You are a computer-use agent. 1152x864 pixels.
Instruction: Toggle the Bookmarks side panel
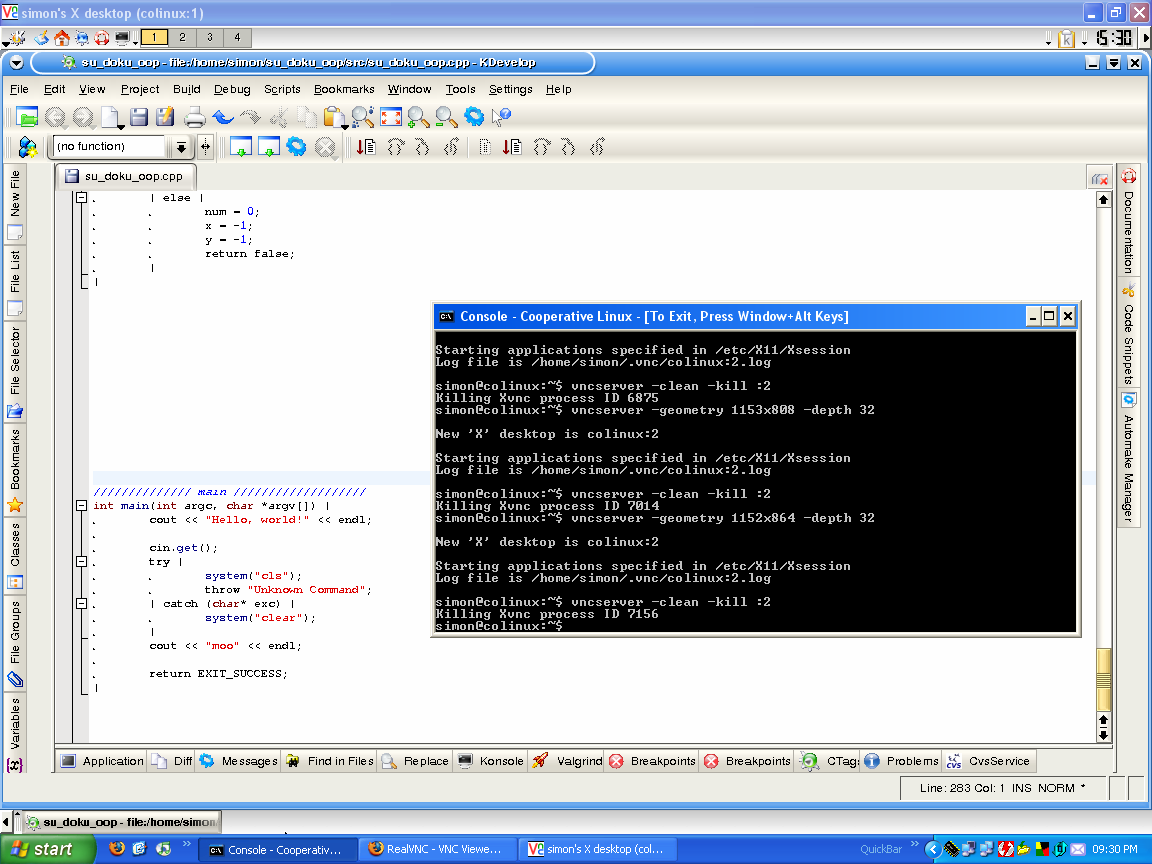click(x=15, y=470)
